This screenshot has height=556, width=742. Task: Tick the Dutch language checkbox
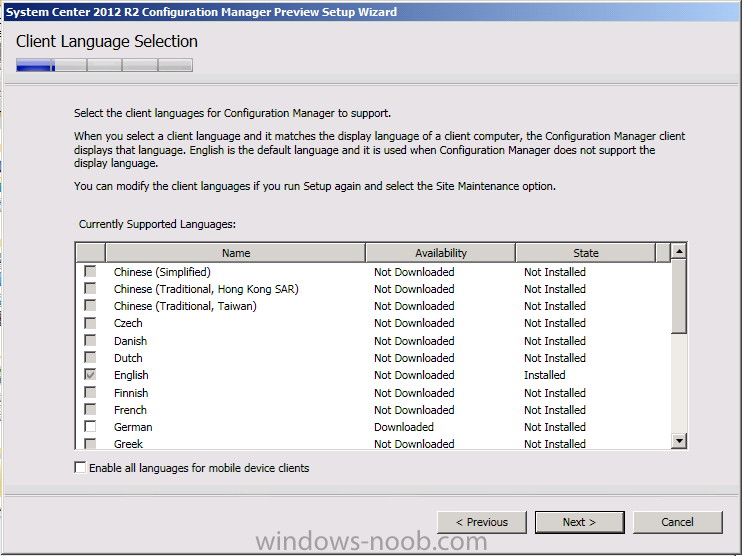coord(90,357)
